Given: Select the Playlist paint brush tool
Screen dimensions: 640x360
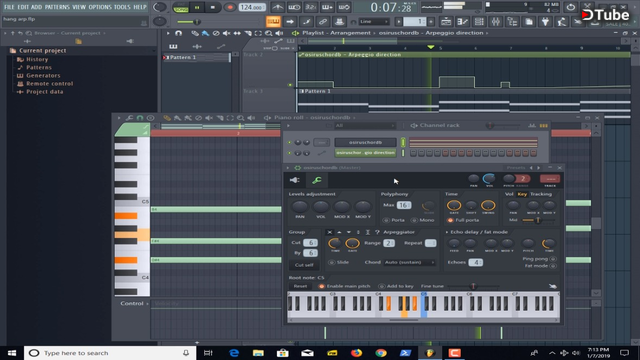Looking at the screenshot, I should point(205,33).
